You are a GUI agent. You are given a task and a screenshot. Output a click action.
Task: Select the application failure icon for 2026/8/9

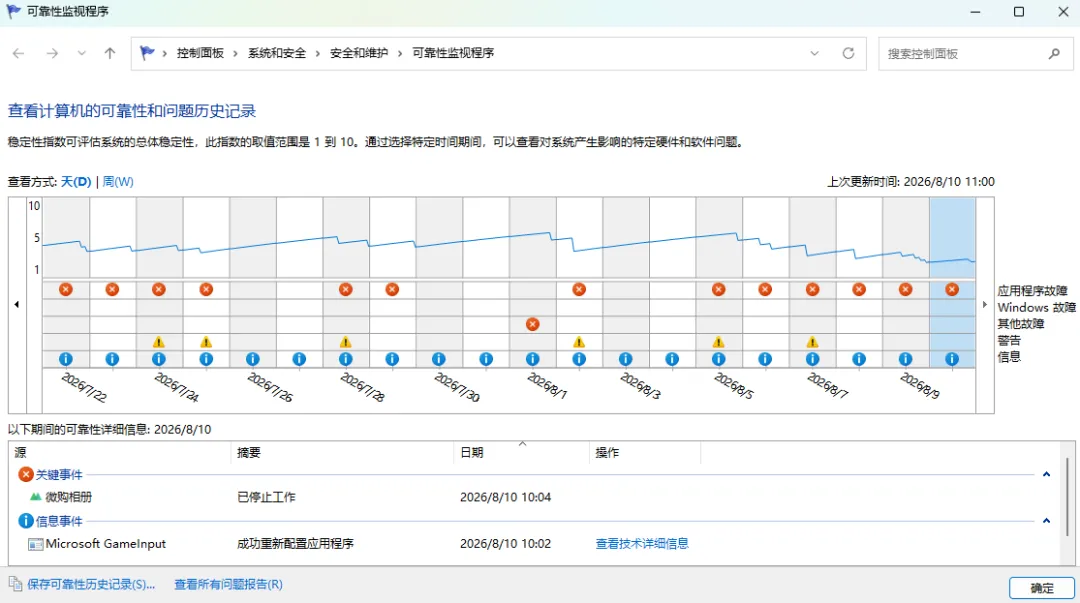point(906,289)
